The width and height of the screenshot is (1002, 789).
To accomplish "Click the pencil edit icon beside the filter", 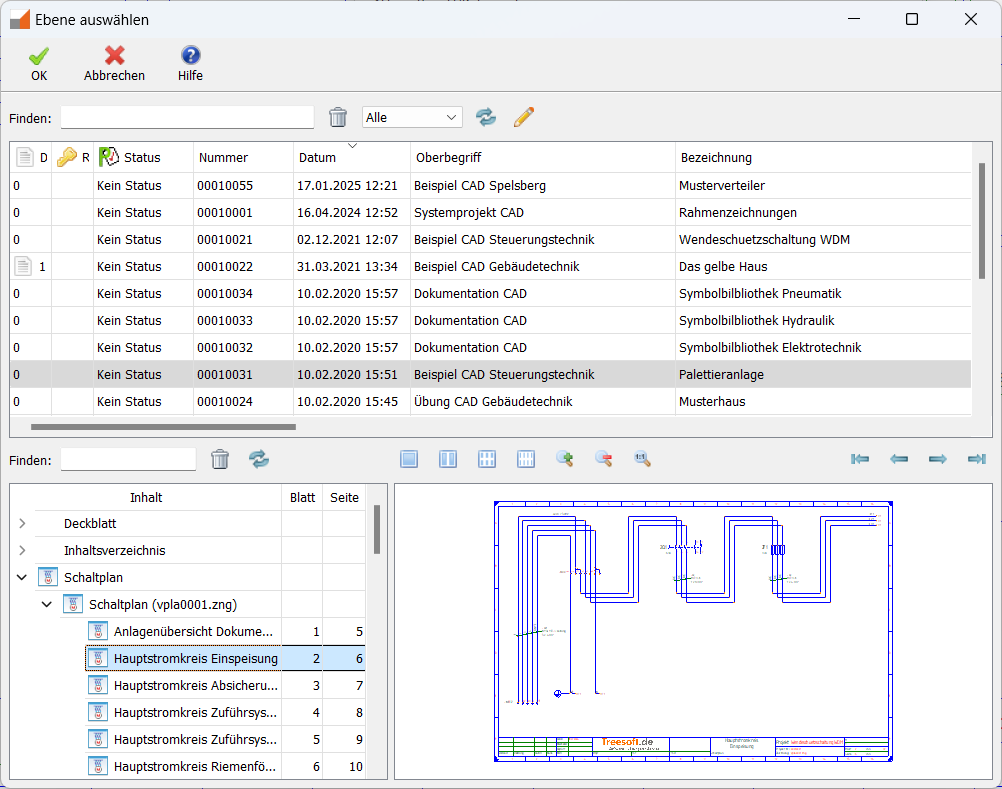I will (524, 118).
